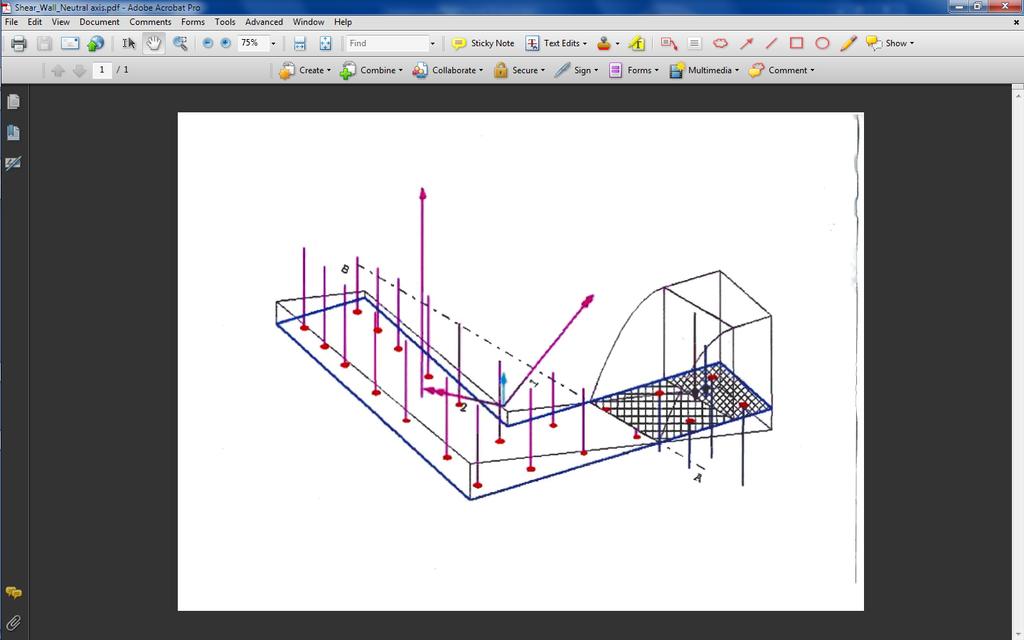
Task: Open the Tools menu
Action: 225,22
